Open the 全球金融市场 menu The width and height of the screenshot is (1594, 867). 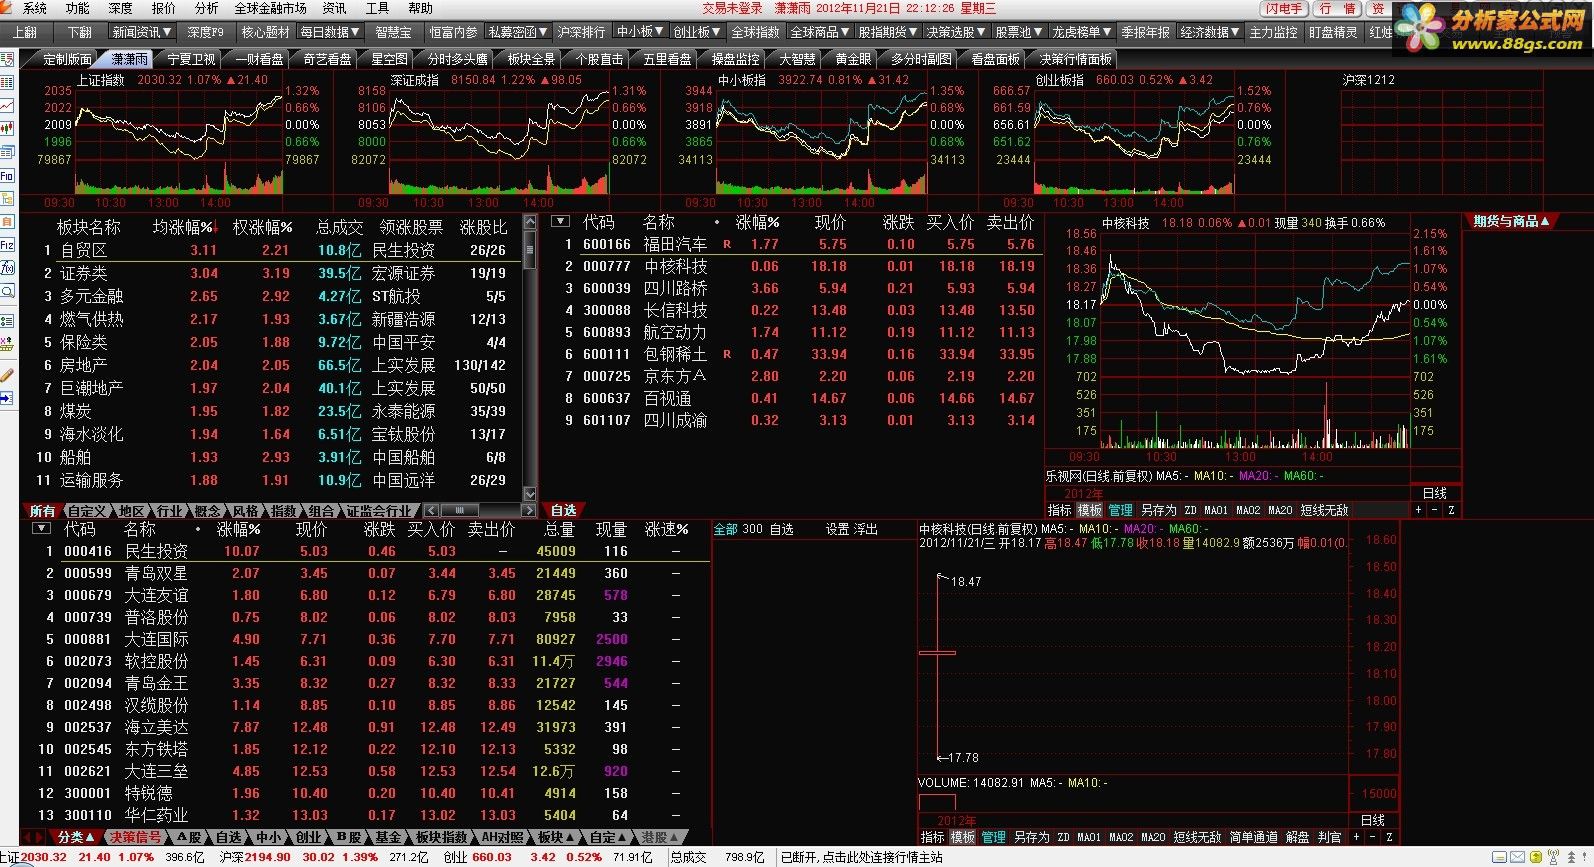point(270,8)
